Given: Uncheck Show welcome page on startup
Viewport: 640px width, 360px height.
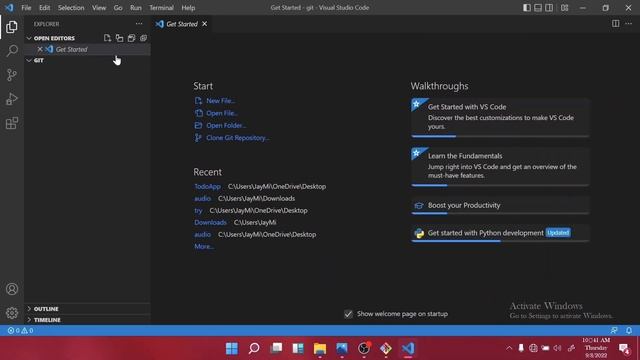Looking at the screenshot, I should pyautogui.click(x=348, y=314).
